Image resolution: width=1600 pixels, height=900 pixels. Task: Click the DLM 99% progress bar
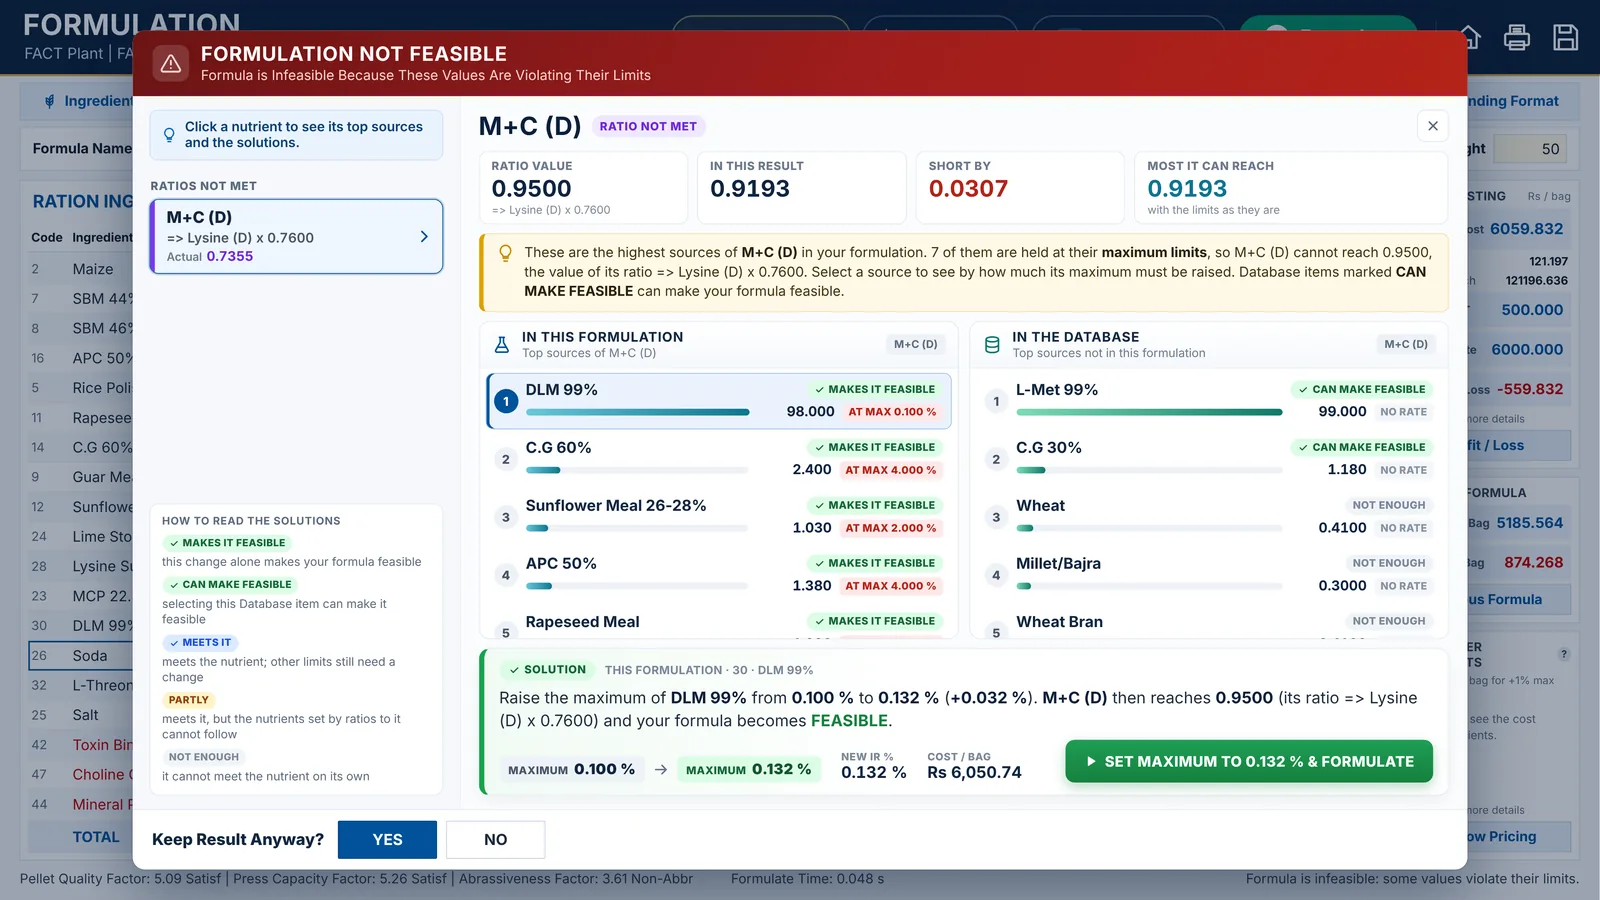[637, 412]
